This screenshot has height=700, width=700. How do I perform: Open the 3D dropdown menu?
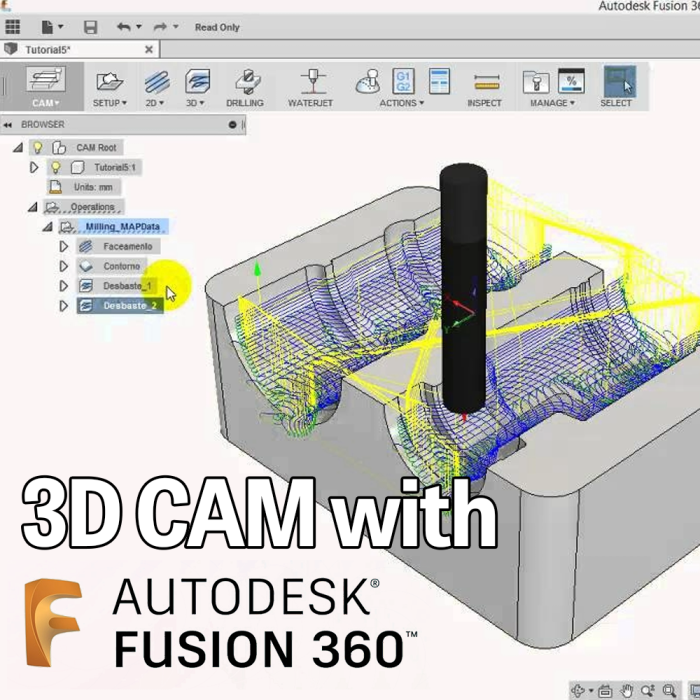(195, 103)
